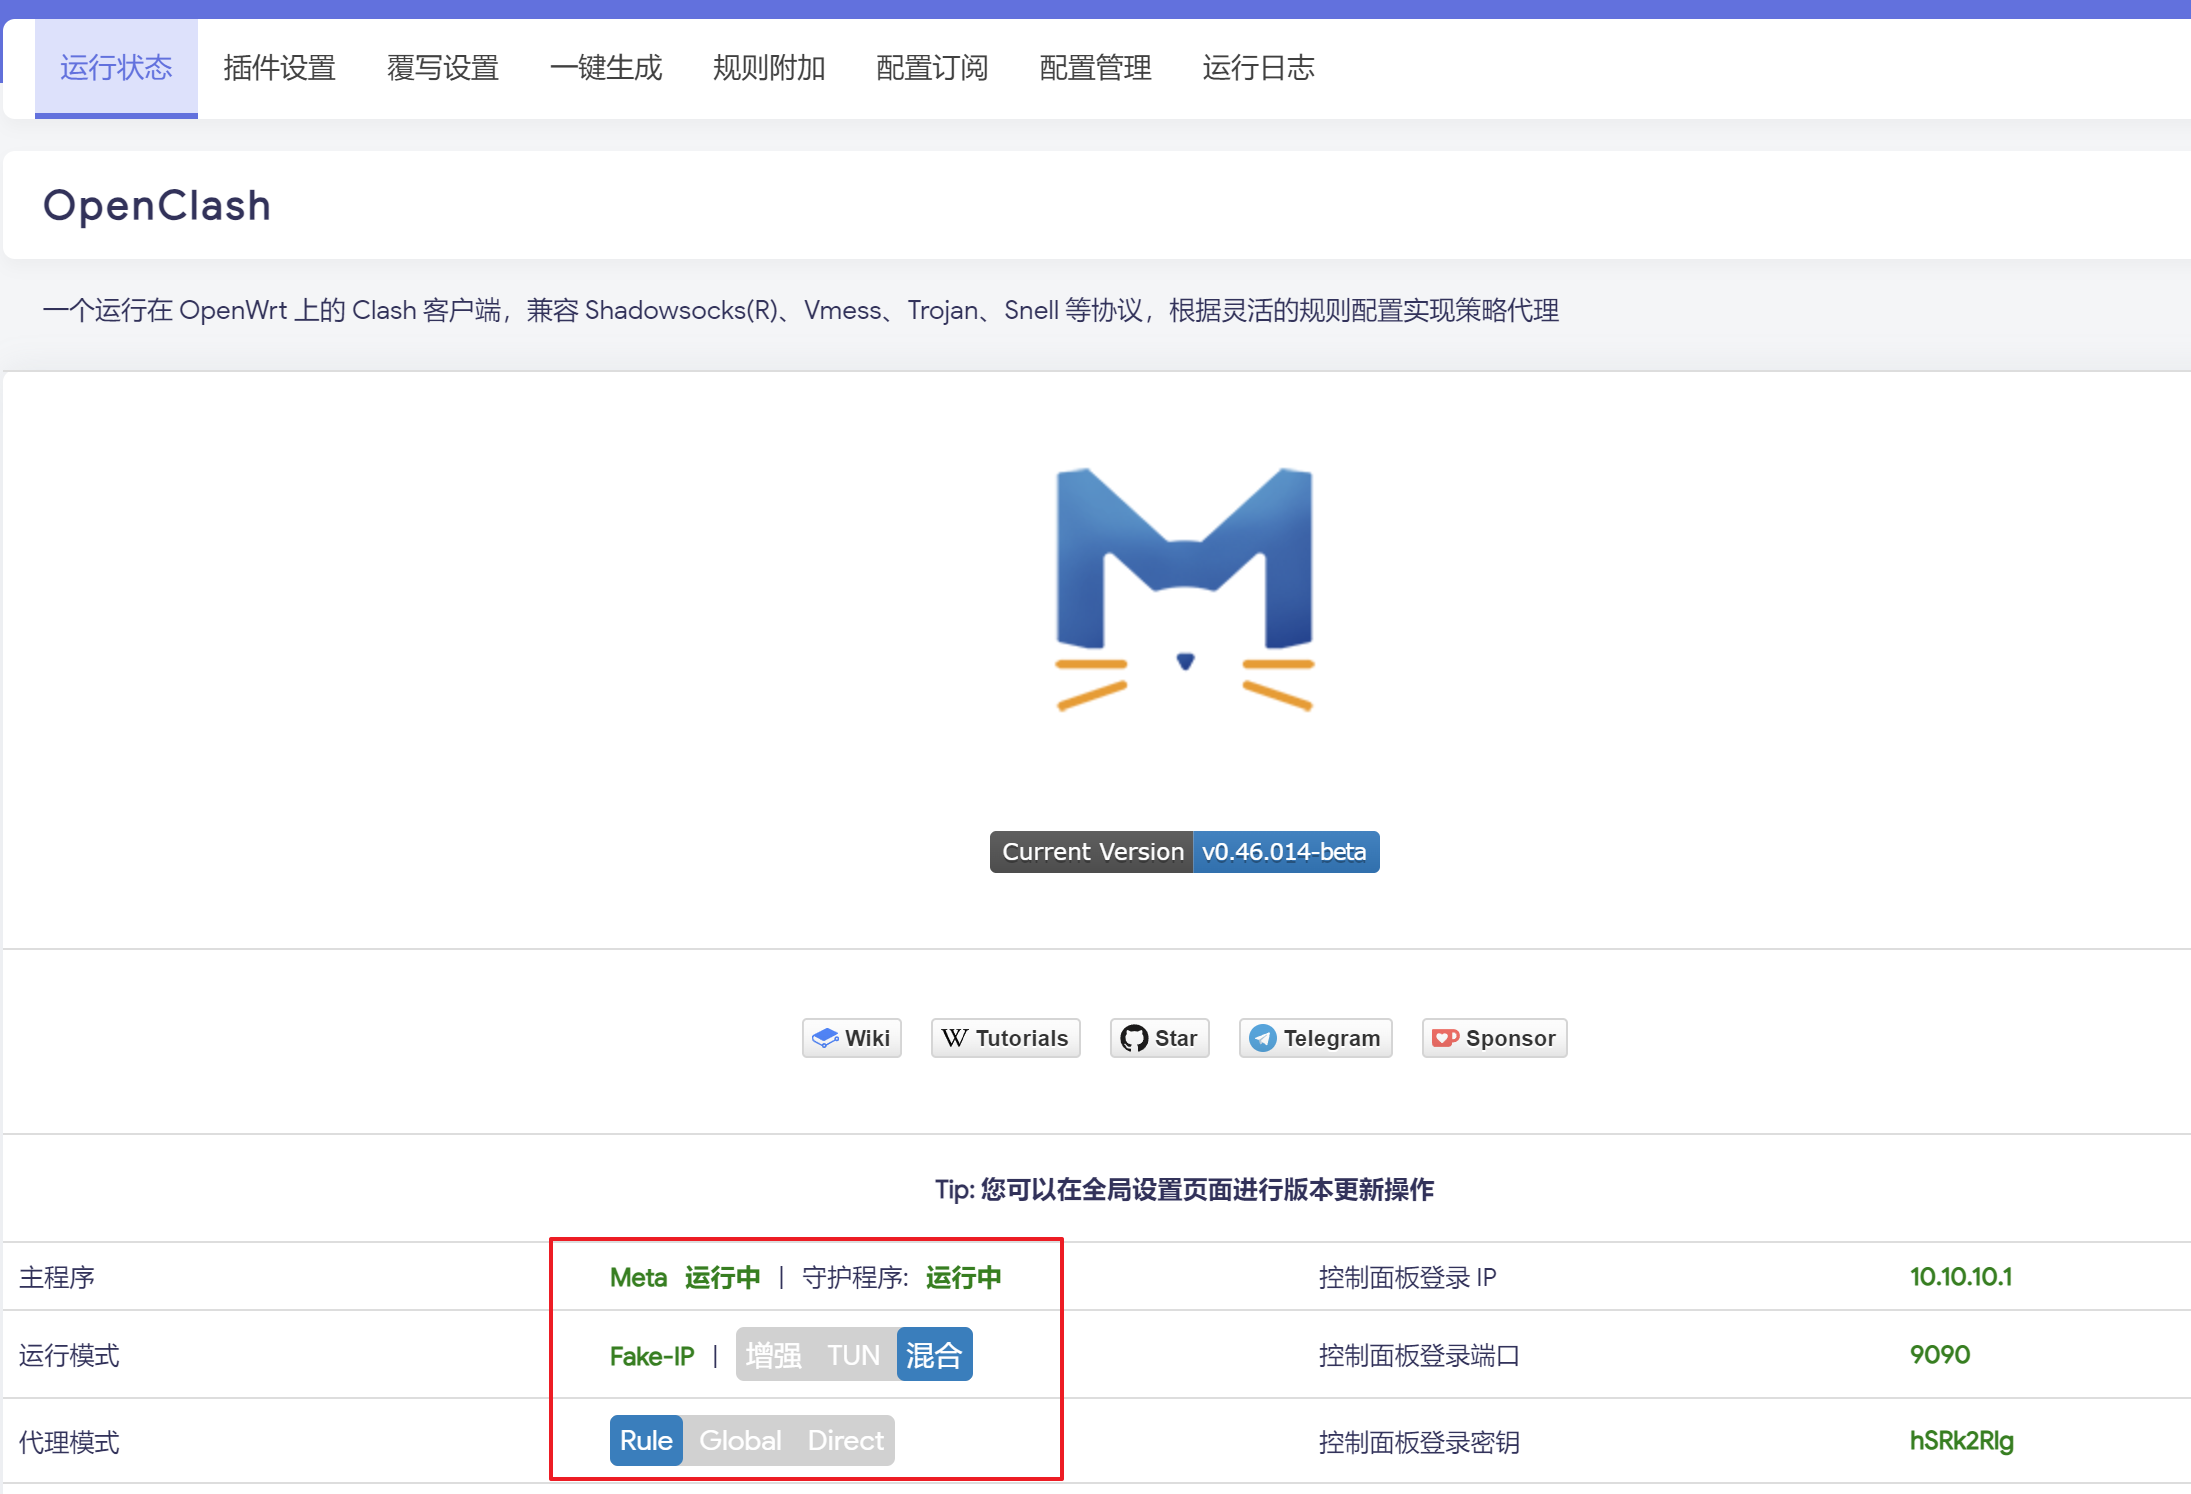Switch to the 插件设置 tab
This screenshot has width=2191, height=1494.
click(x=279, y=68)
